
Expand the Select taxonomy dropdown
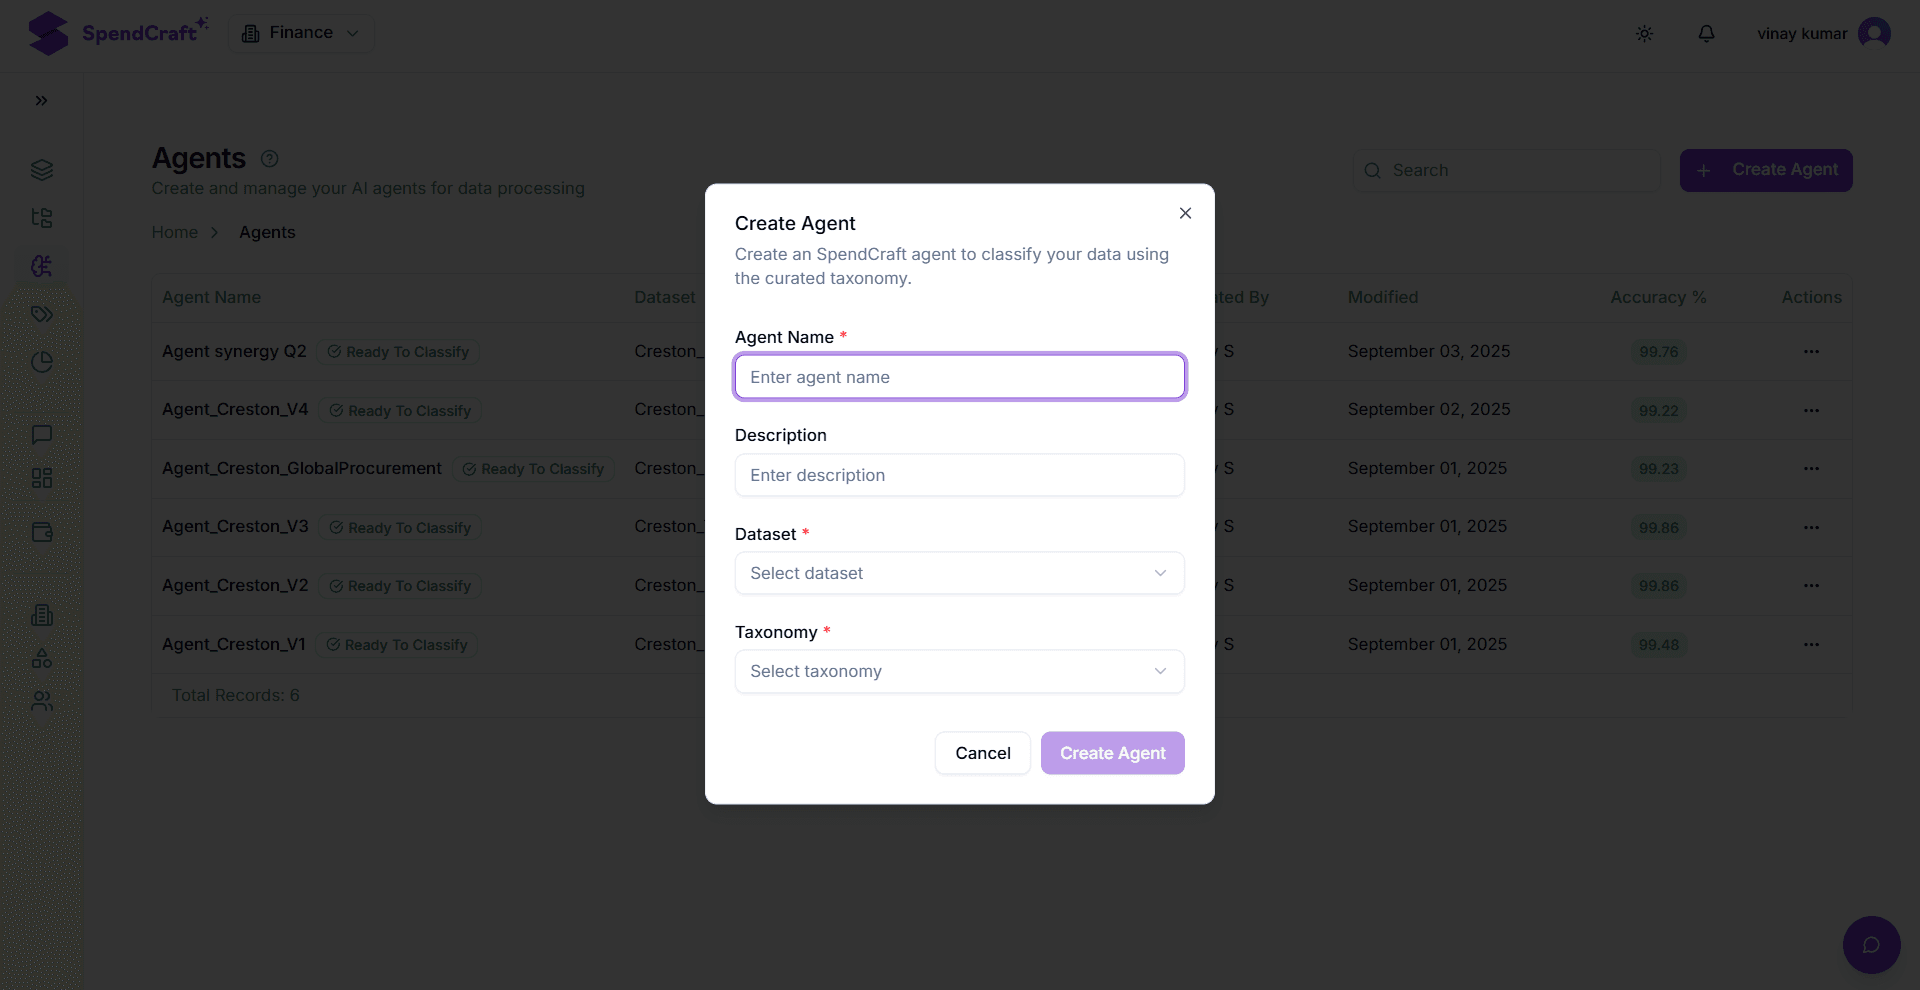tap(959, 671)
